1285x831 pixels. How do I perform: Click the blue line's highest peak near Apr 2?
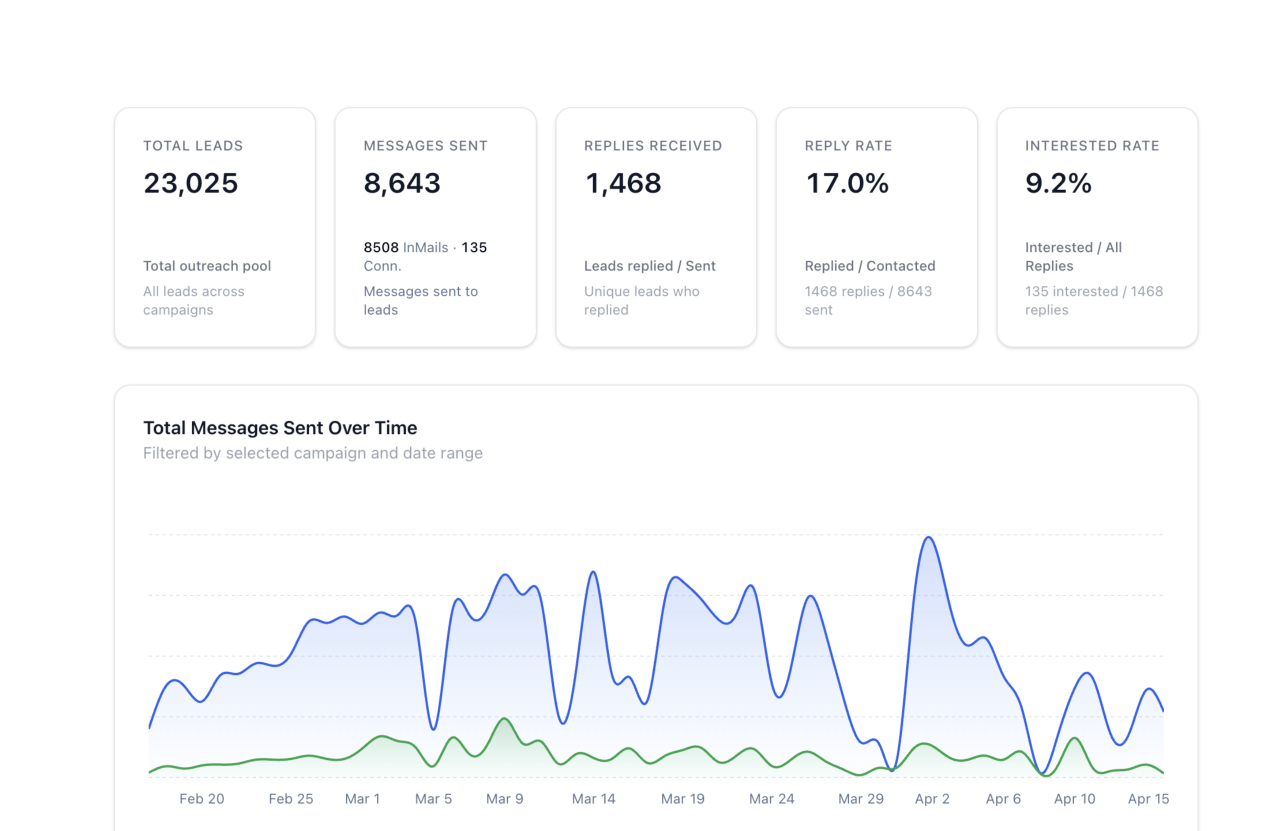coord(929,538)
